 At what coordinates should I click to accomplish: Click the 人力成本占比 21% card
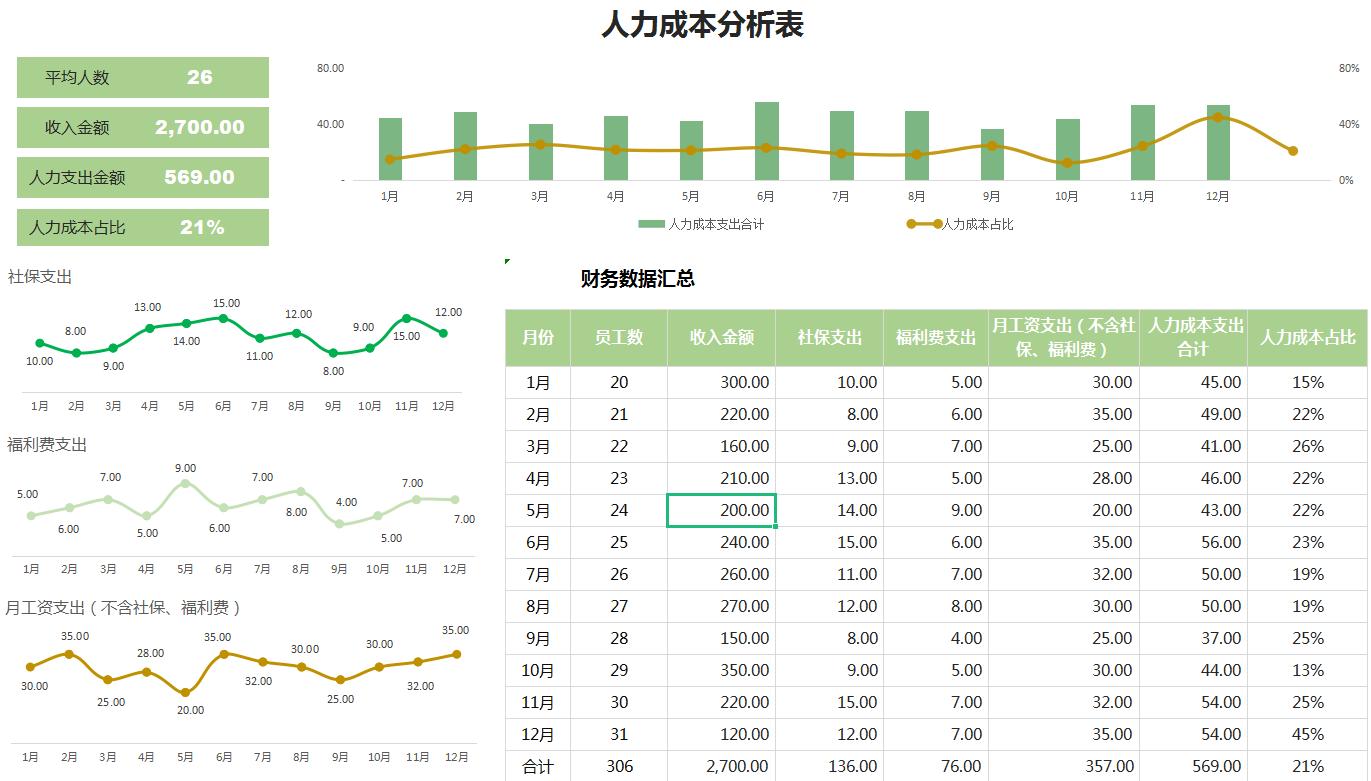(x=141, y=228)
